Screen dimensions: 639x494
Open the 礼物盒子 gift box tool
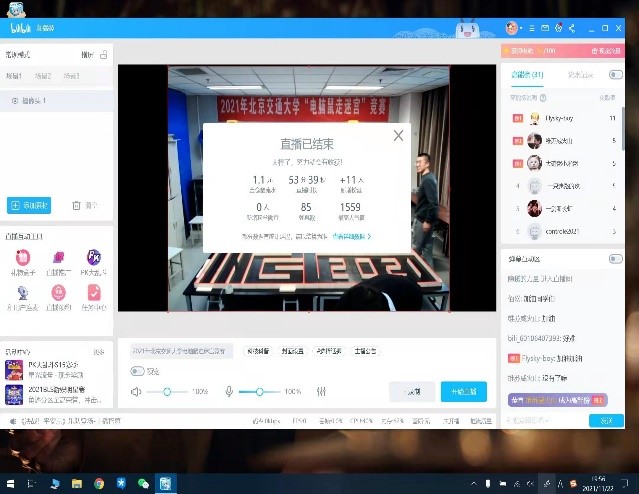(x=23, y=263)
